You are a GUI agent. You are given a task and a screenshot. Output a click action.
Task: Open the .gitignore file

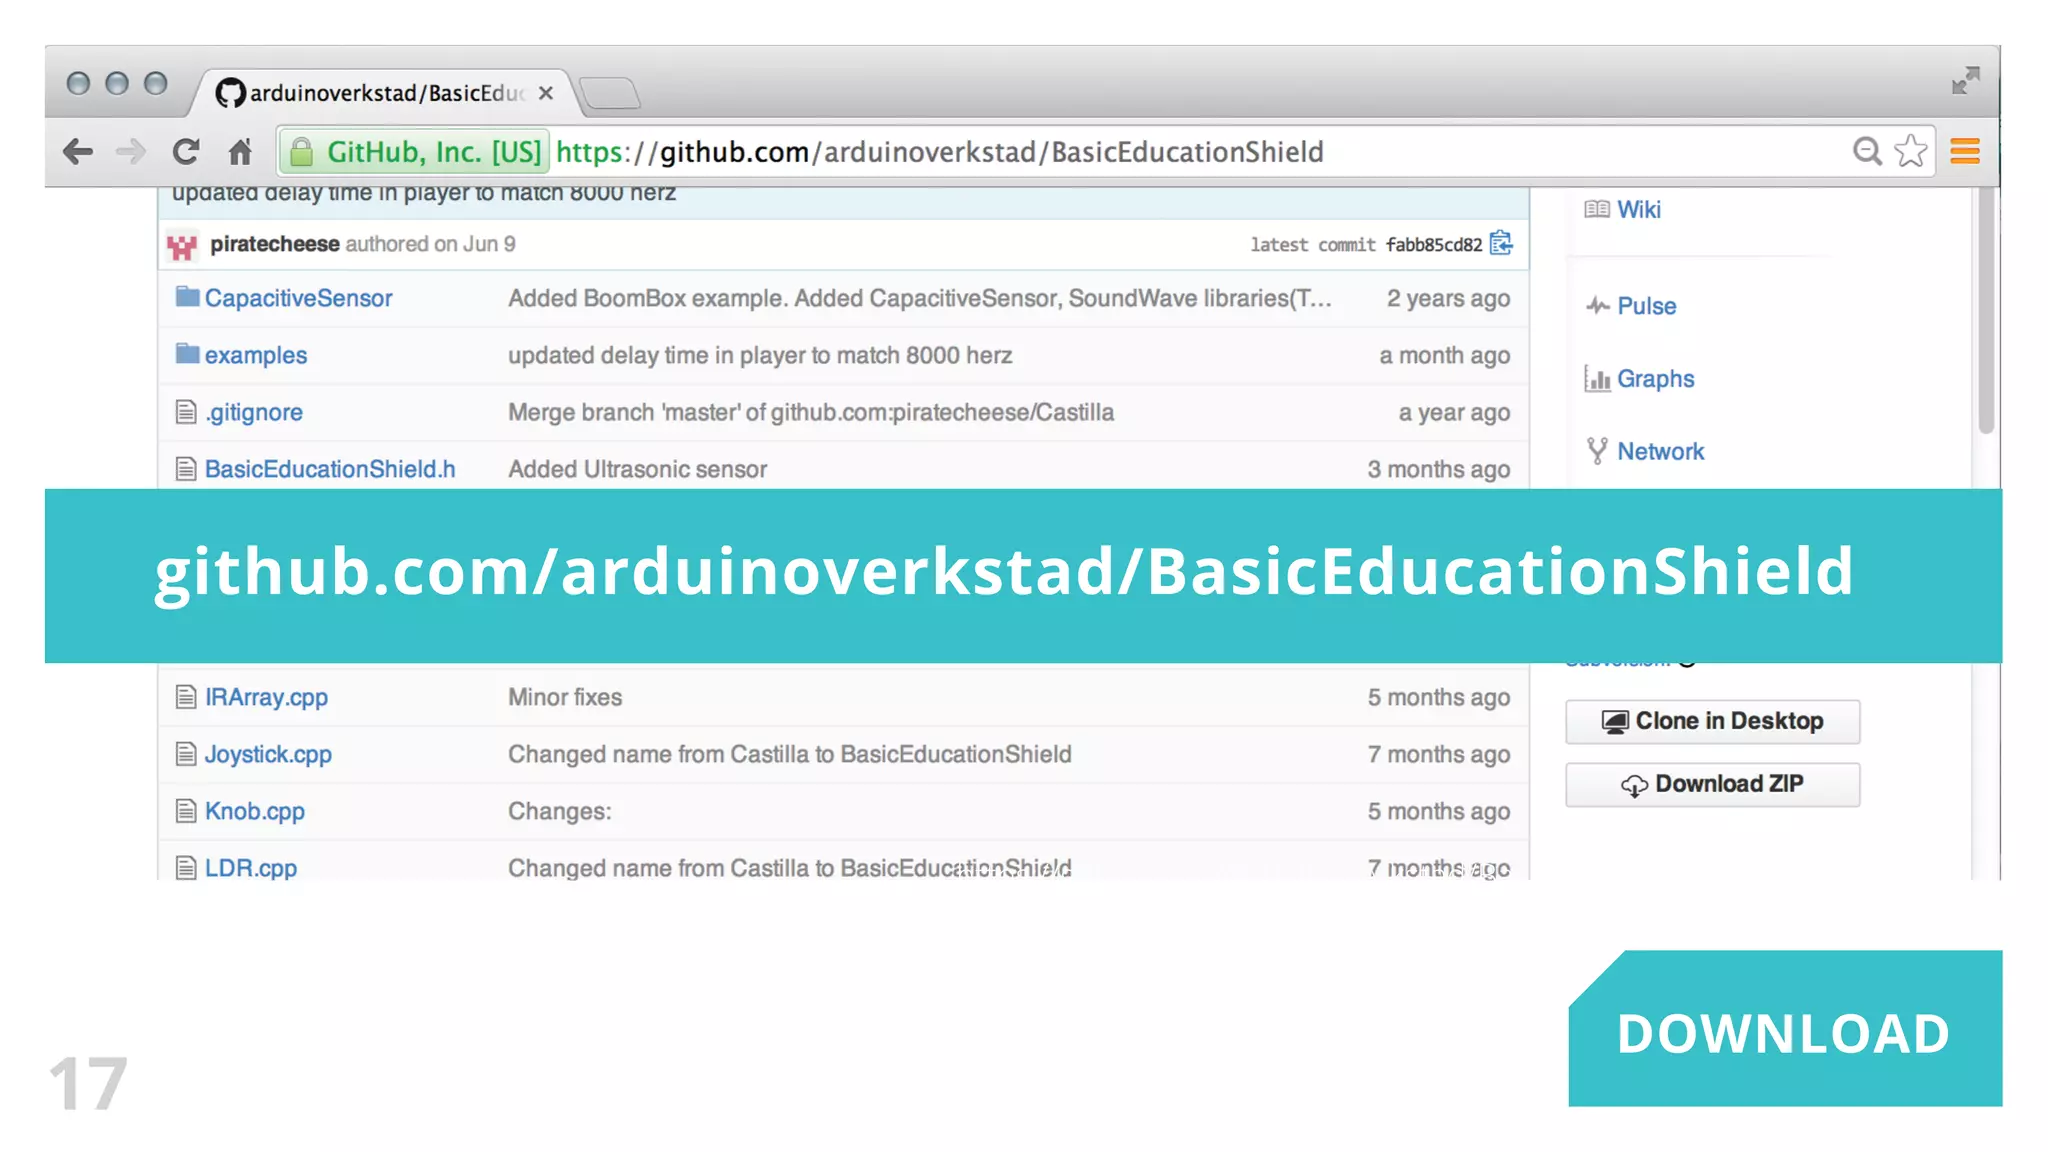[x=254, y=412]
